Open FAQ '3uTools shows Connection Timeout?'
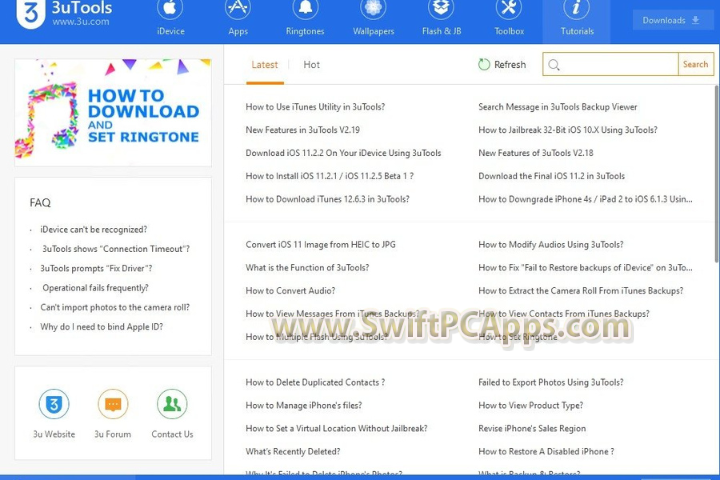 click(x=116, y=248)
